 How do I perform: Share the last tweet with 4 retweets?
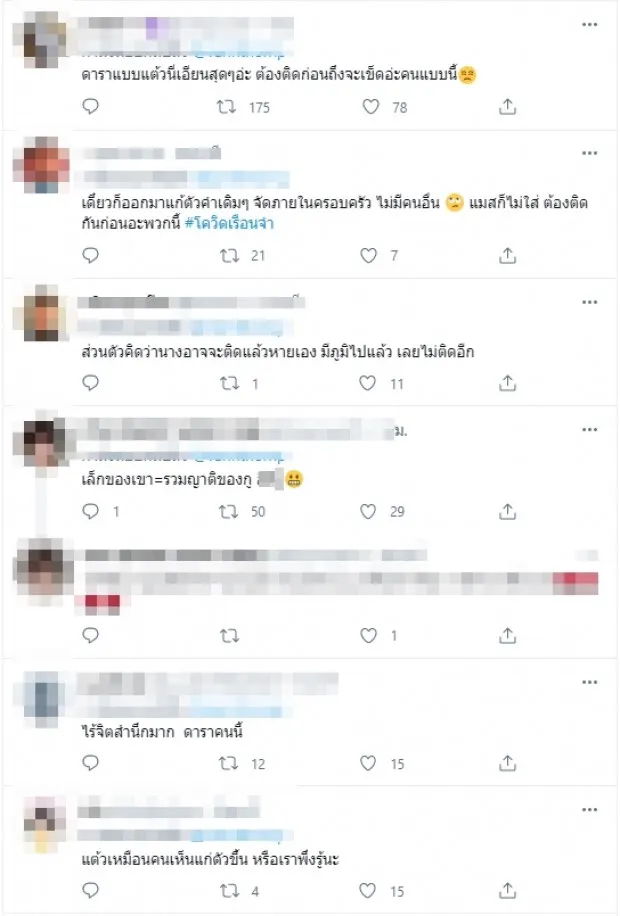pyautogui.click(x=507, y=890)
